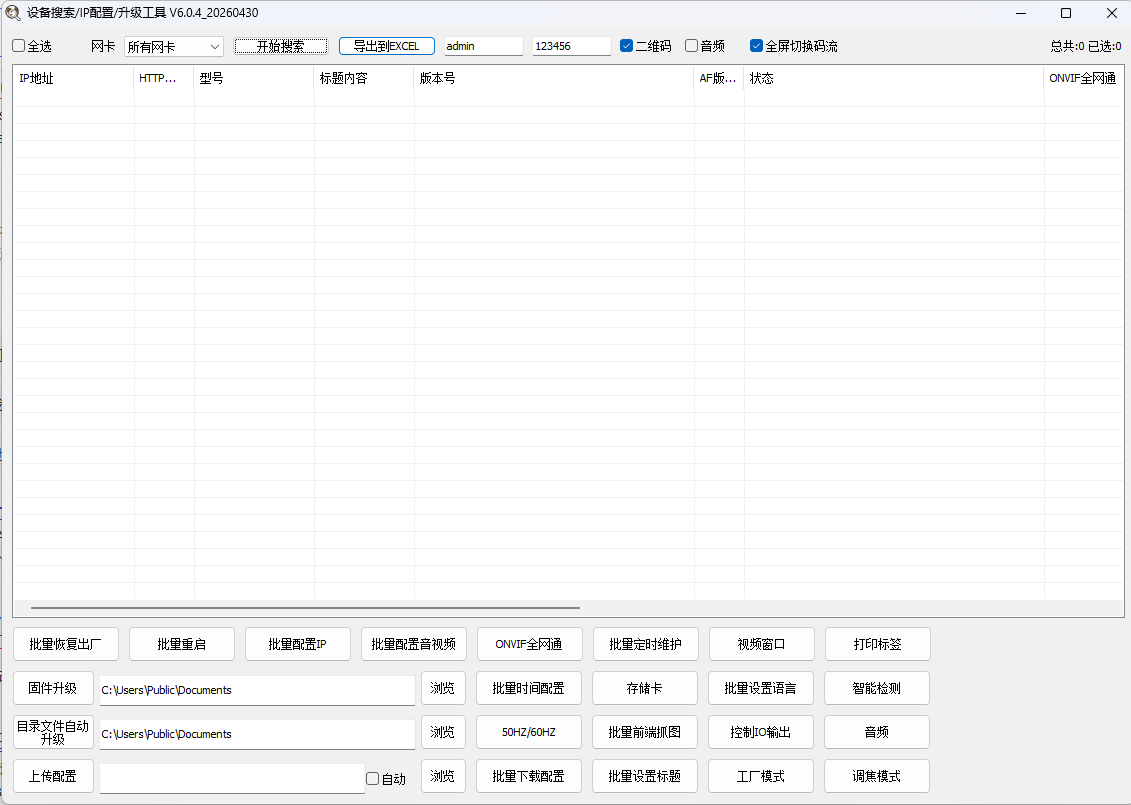The width and height of the screenshot is (1131, 805).
Task: Click 浏览 next to 固件升级 path
Action: [x=443, y=688]
